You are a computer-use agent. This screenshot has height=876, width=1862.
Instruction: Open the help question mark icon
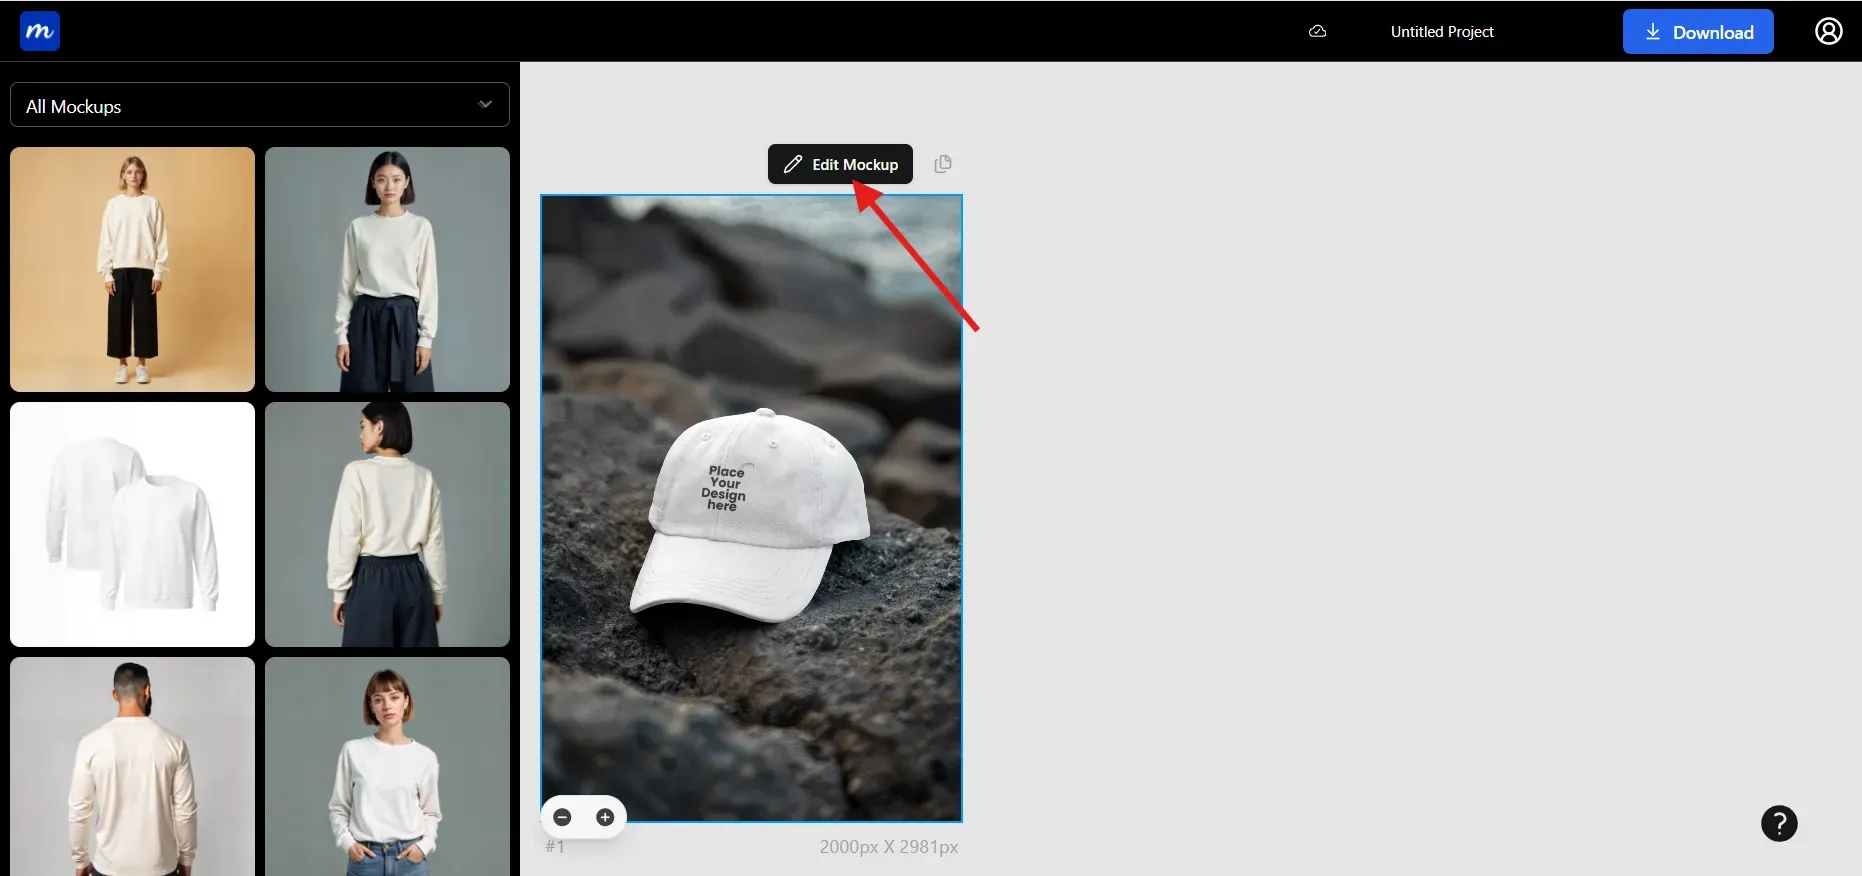tap(1779, 823)
